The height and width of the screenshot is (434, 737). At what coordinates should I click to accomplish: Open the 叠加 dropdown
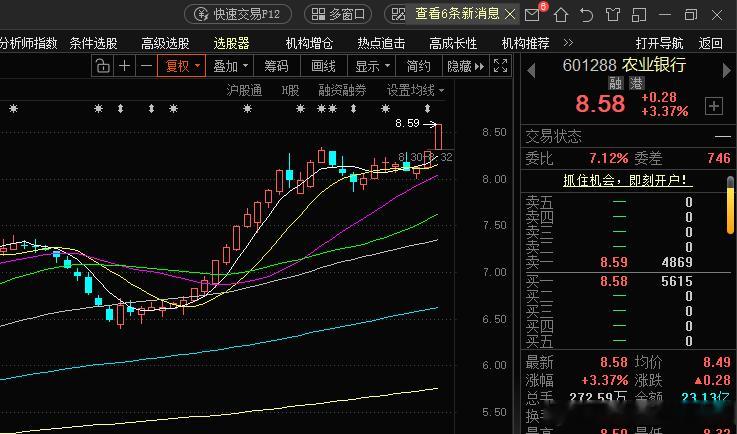click(230, 66)
